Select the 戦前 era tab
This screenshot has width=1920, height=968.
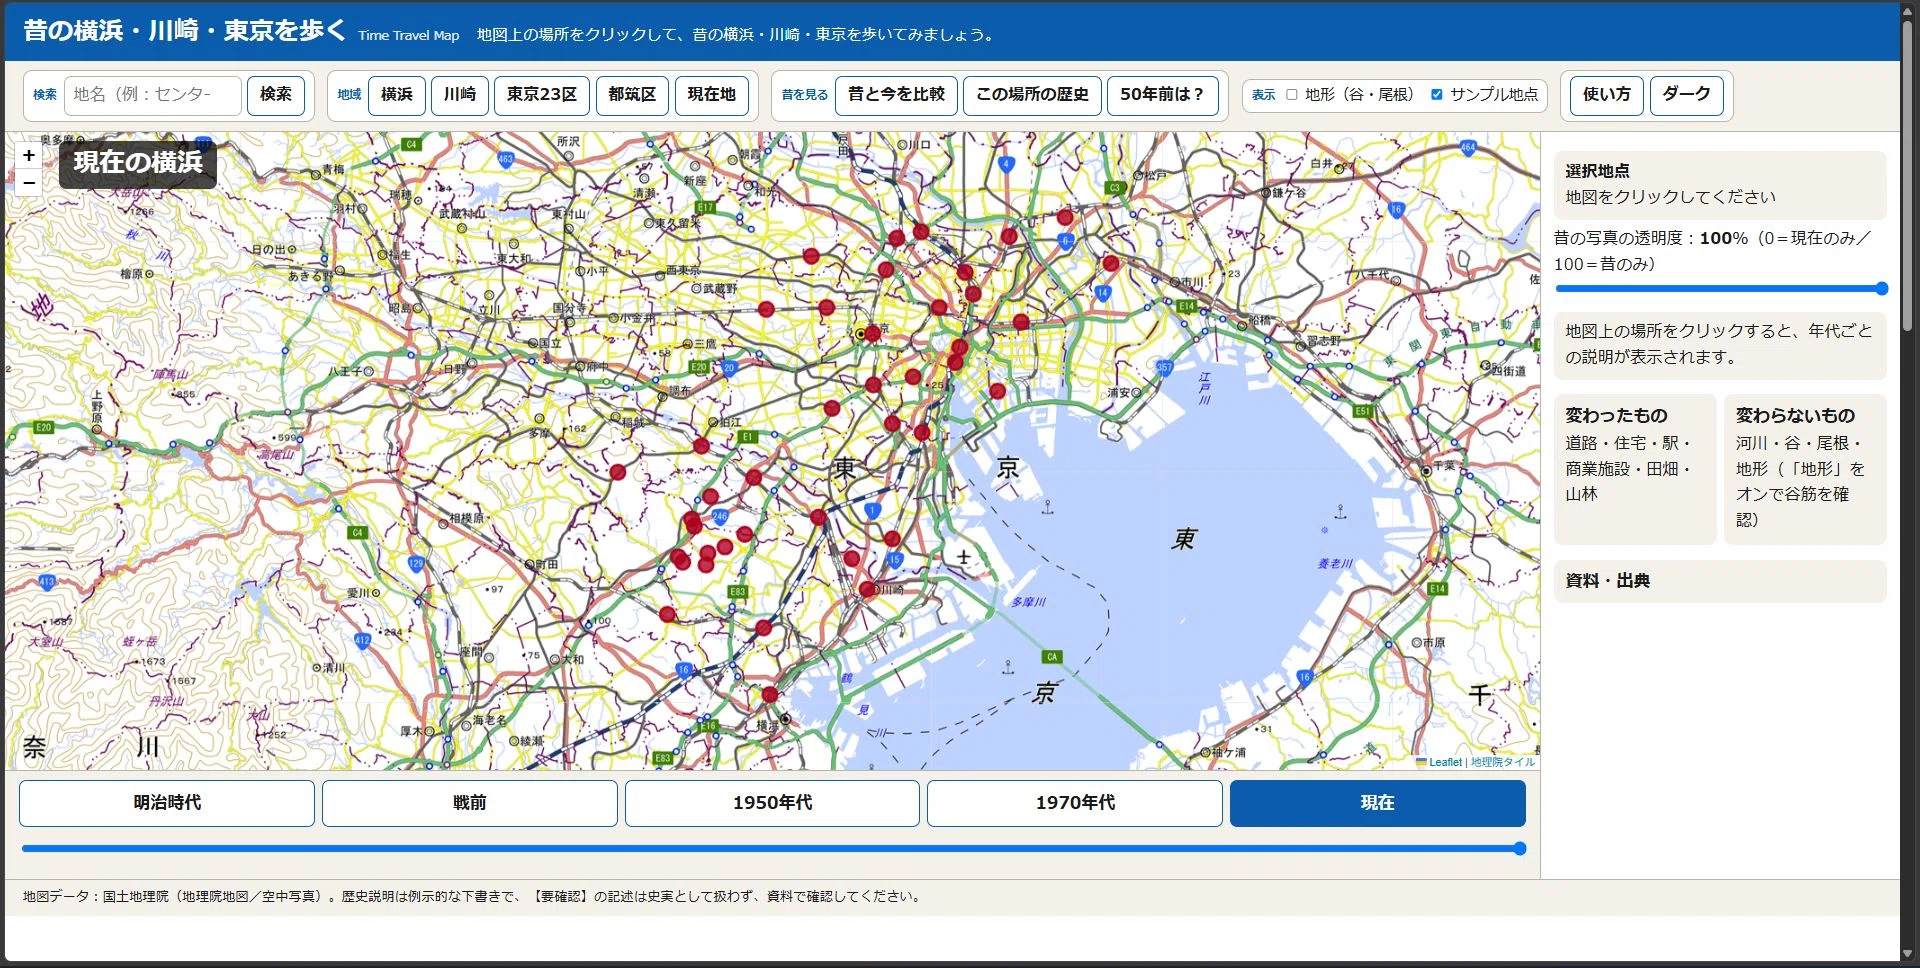[470, 803]
